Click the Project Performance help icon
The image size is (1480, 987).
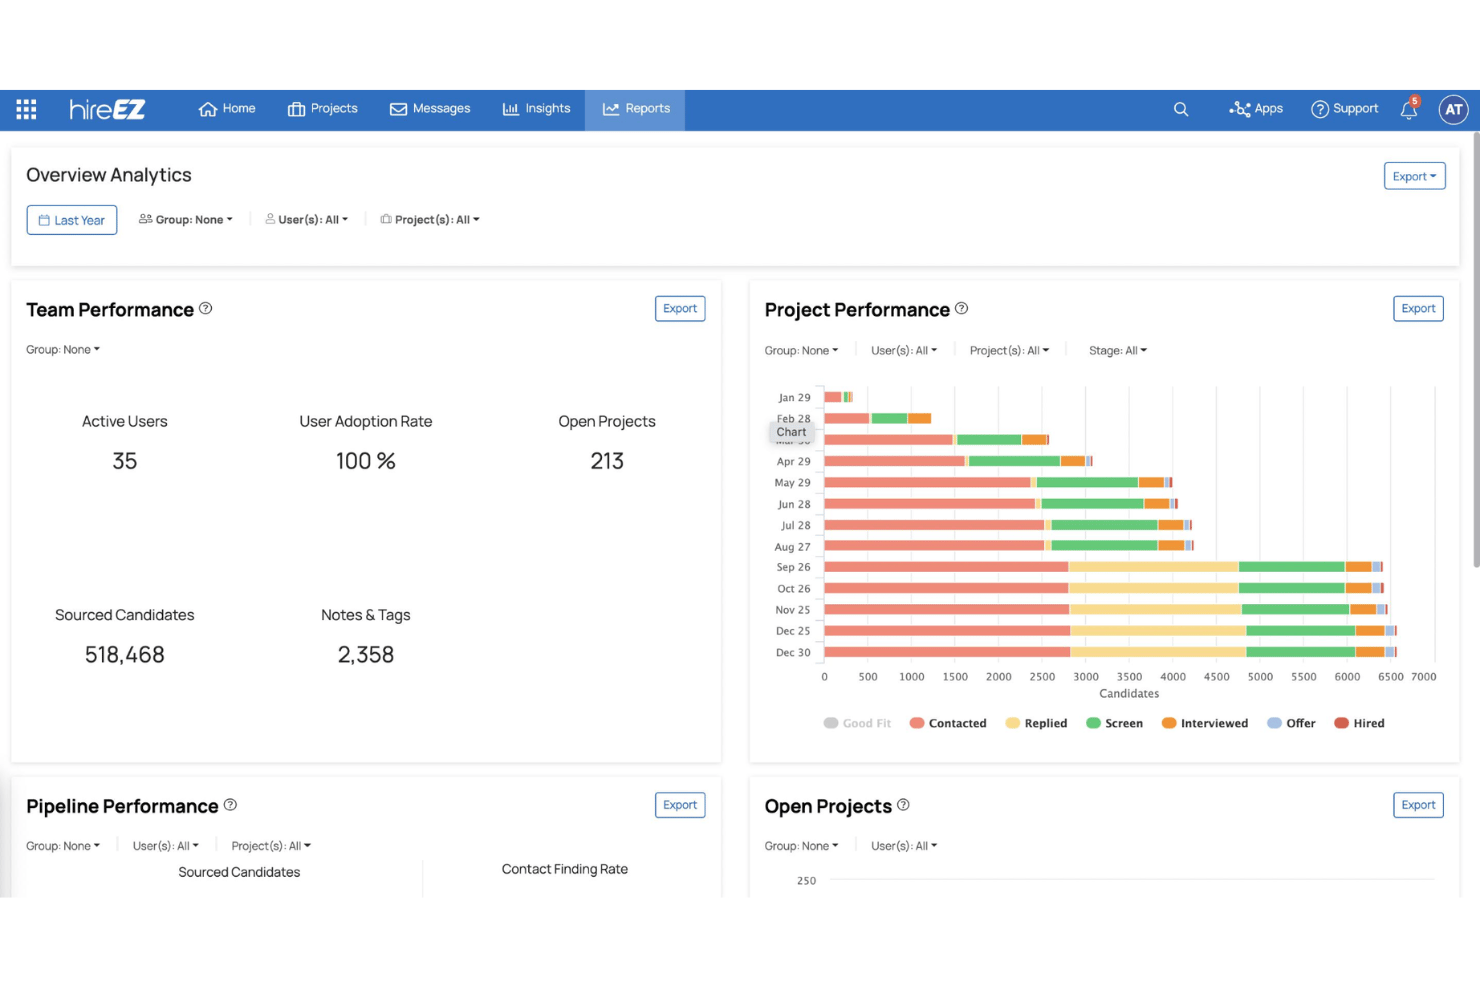coord(962,308)
